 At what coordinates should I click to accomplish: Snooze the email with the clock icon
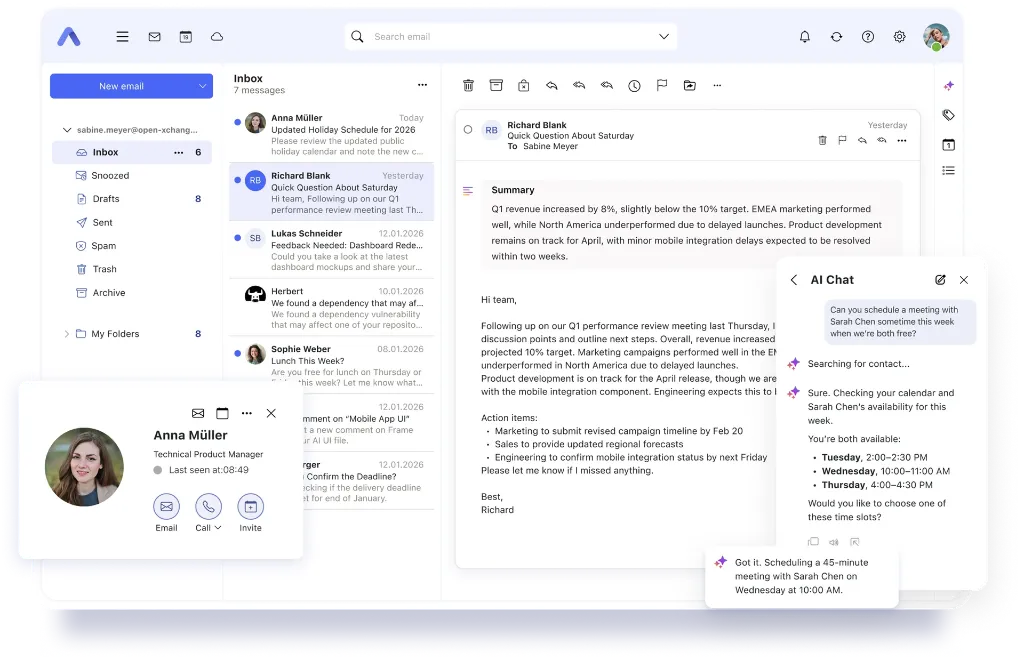[x=634, y=86]
